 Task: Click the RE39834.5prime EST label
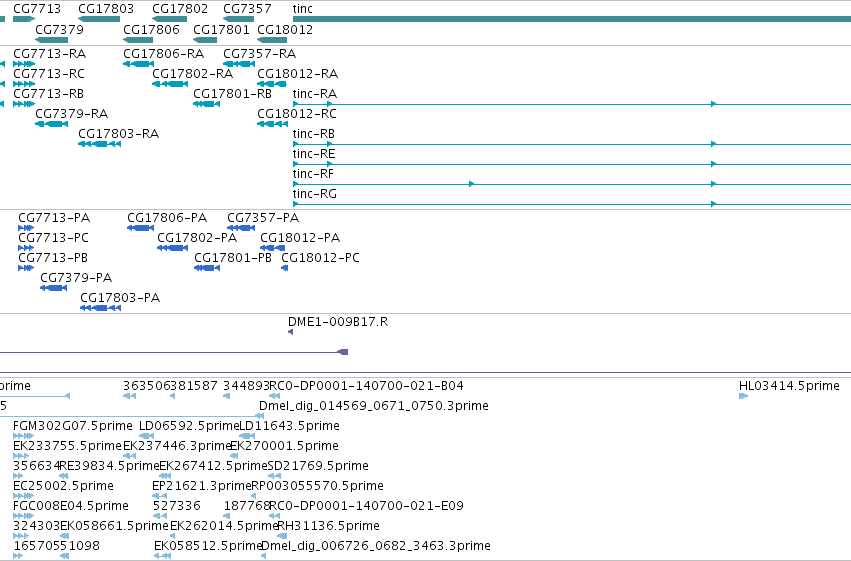tap(109, 467)
